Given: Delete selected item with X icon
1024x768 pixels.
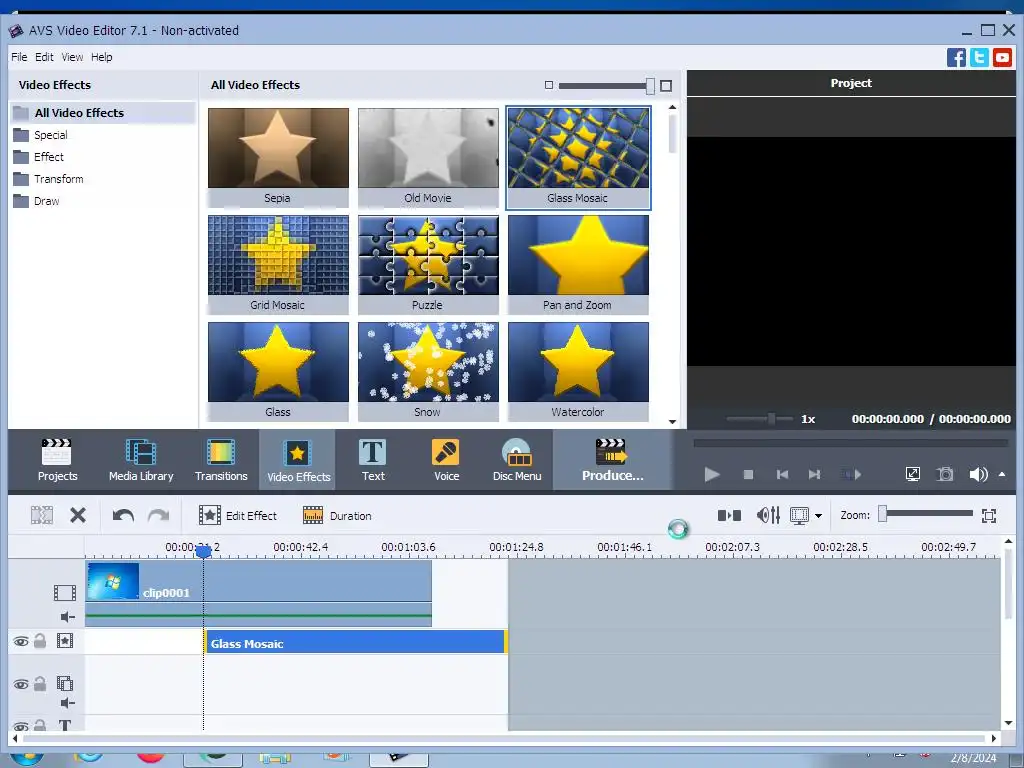Looking at the screenshot, I should click(x=78, y=515).
